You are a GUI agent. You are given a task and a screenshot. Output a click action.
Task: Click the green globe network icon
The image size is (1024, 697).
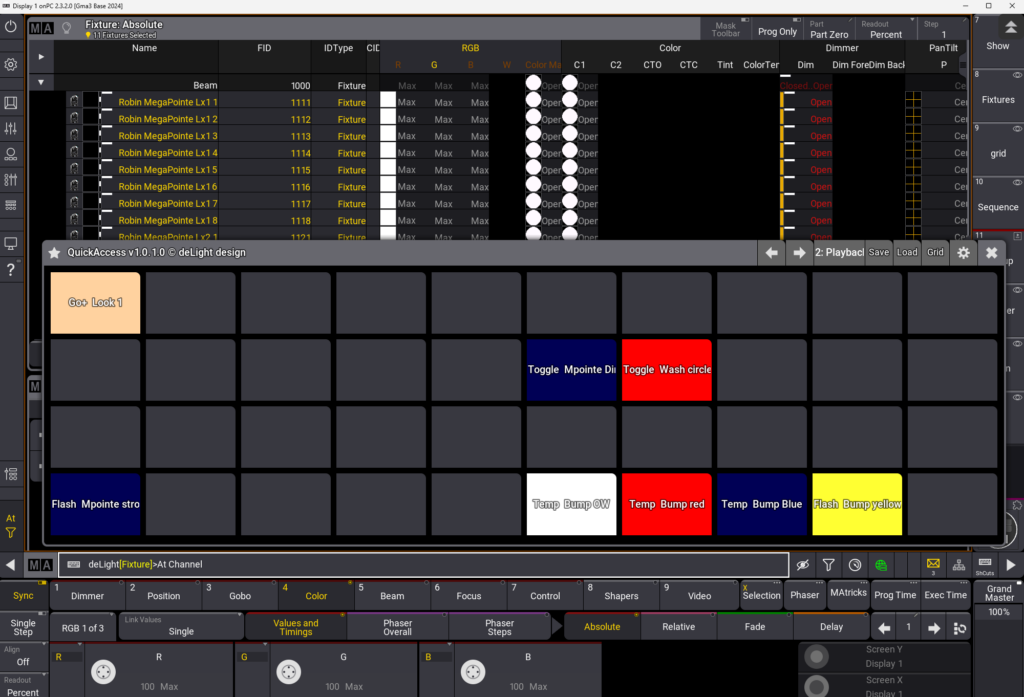click(881, 565)
